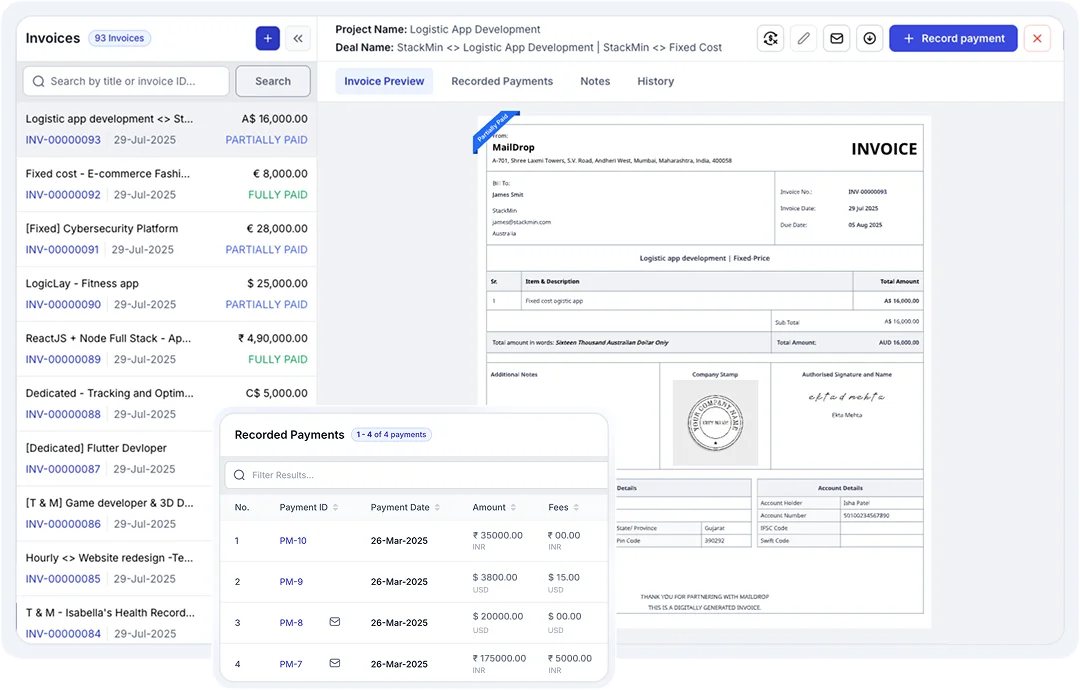Click the envelope email invoice icon in toolbar
Image resolution: width=1080 pixels, height=690 pixels.
tap(836, 39)
